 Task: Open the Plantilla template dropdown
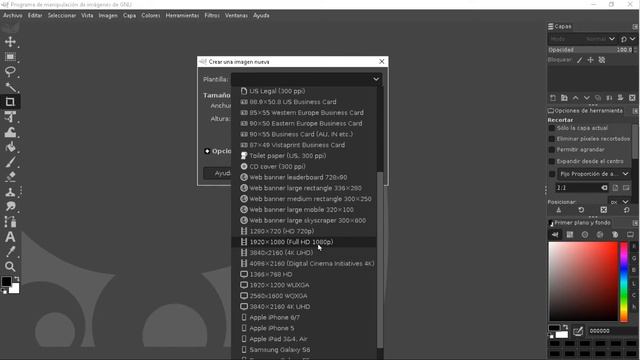tap(307, 79)
